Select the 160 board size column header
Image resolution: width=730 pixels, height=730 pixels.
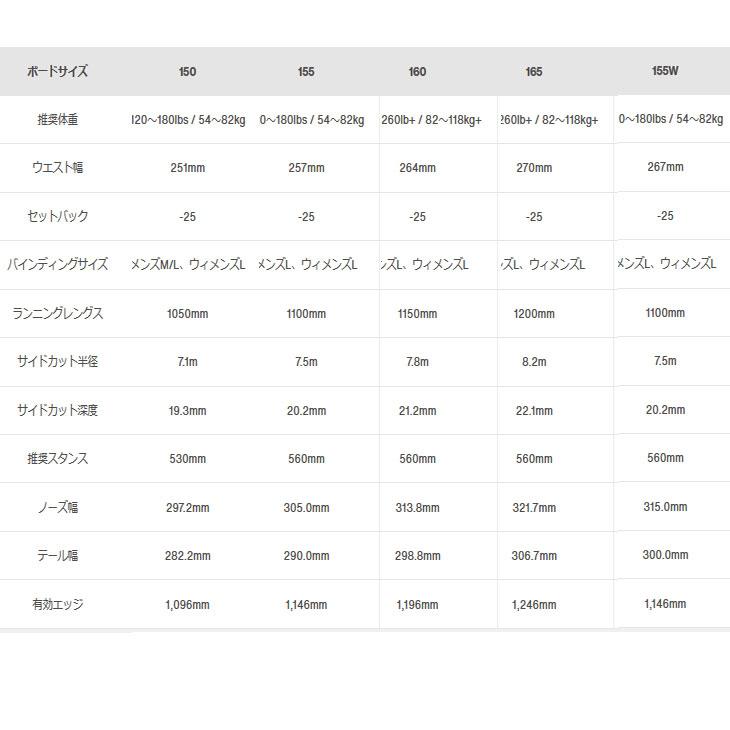pyautogui.click(x=417, y=72)
